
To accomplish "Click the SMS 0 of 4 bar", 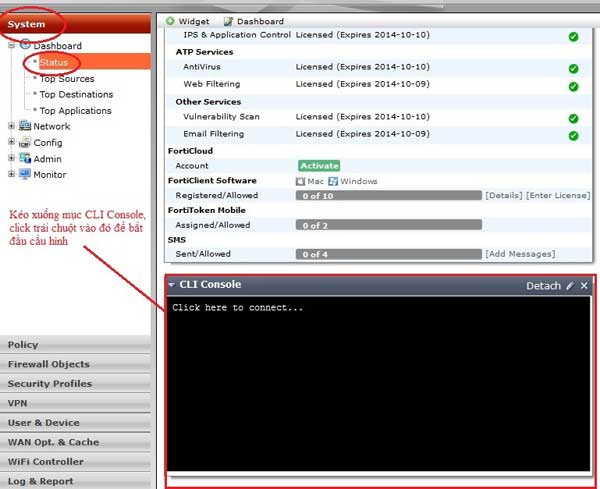I will click(389, 254).
